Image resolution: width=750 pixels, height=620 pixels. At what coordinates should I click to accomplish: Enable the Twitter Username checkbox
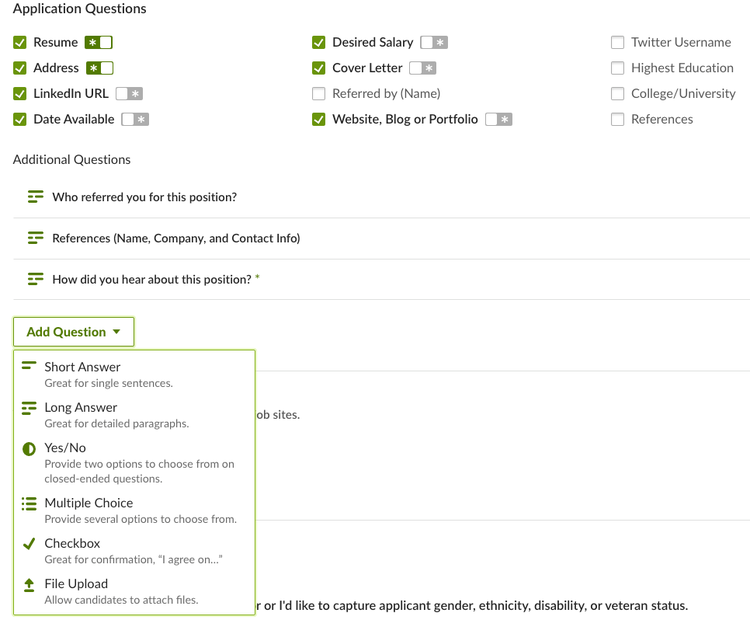click(x=618, y=42)
